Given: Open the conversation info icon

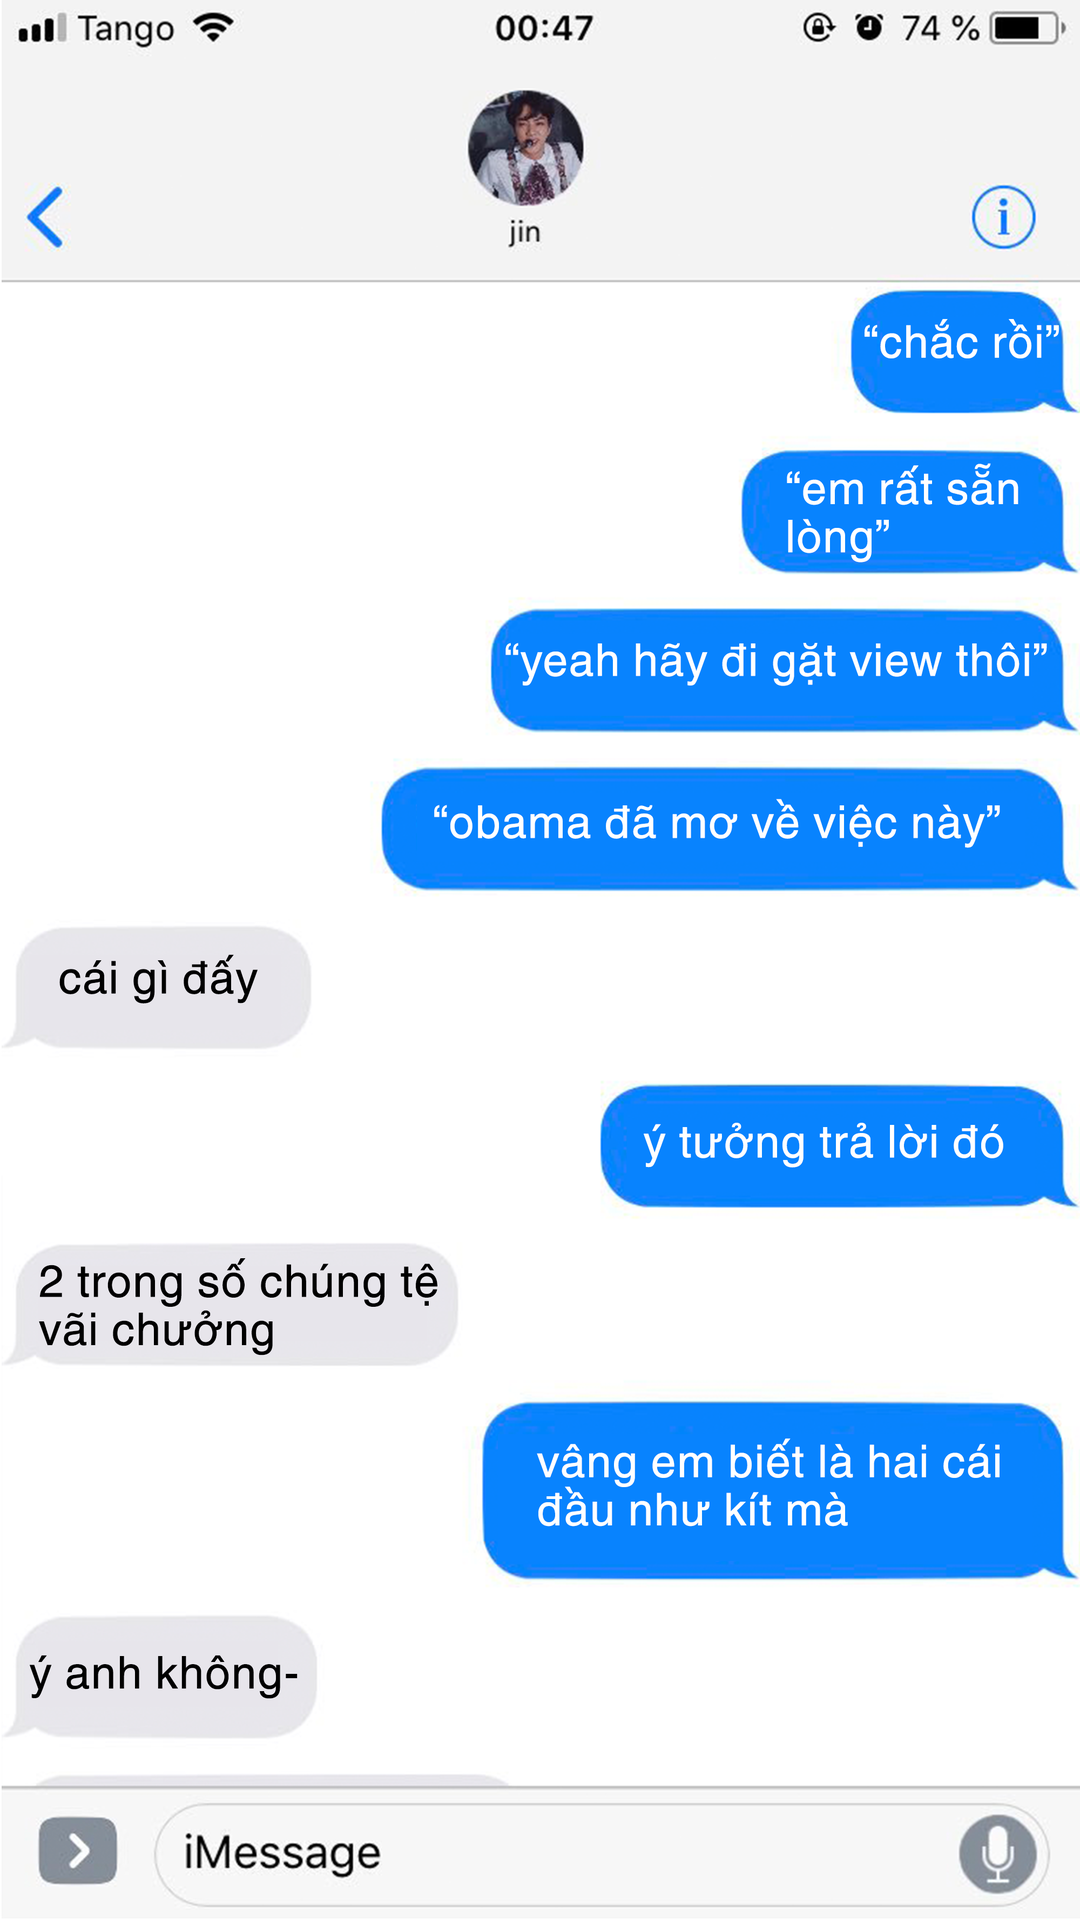Looking at the screenshot, I should click(x=1003, y=217).
